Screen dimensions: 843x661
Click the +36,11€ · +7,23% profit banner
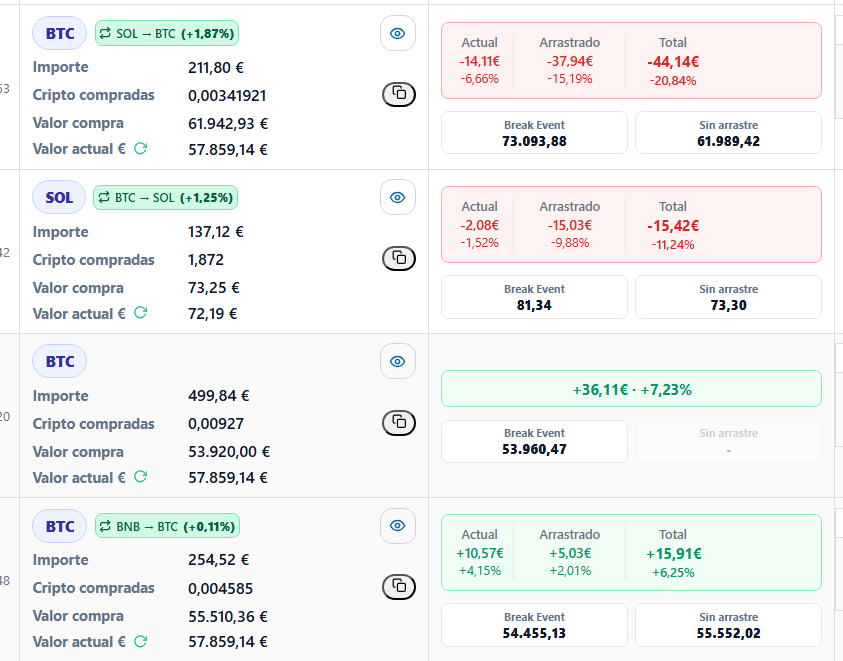(x=631, y=389)
